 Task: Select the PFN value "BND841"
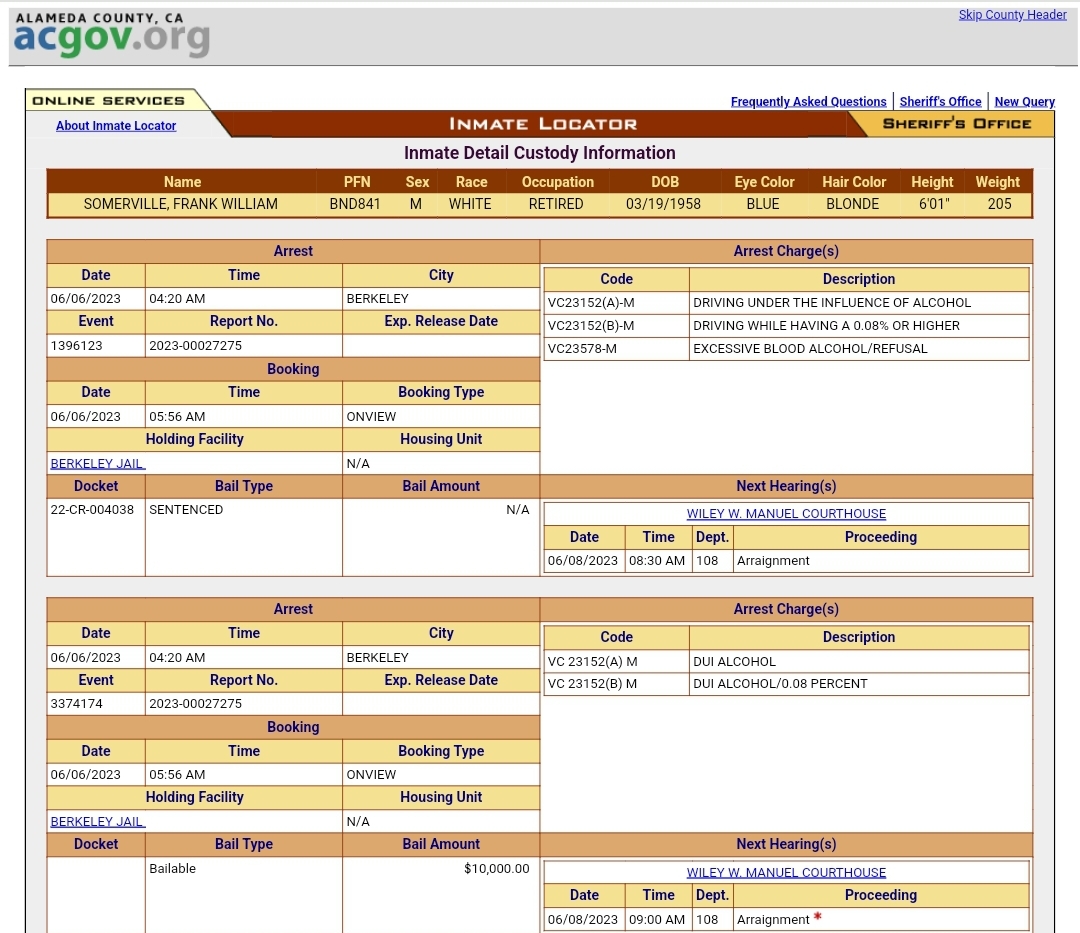[355, 204]
